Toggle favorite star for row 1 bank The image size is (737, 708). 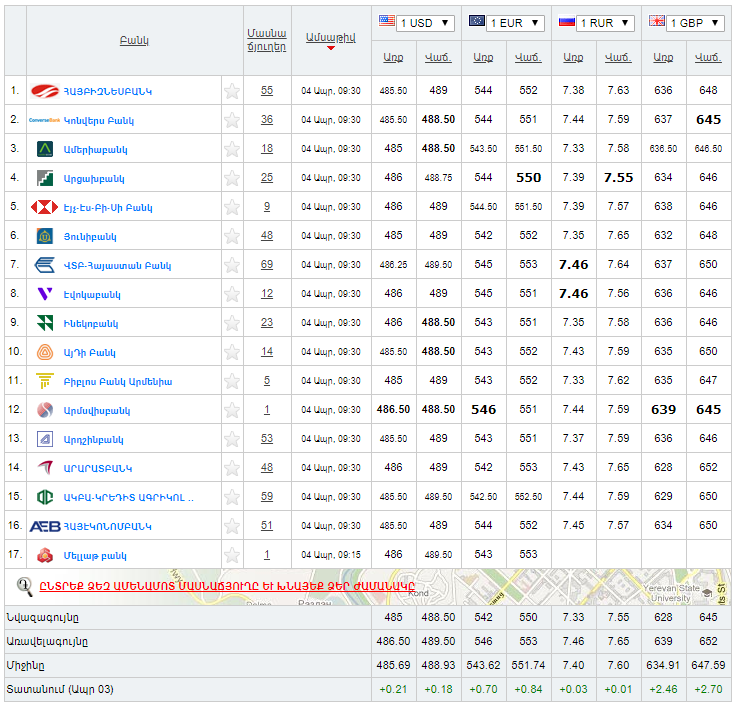tap(232, 91)
